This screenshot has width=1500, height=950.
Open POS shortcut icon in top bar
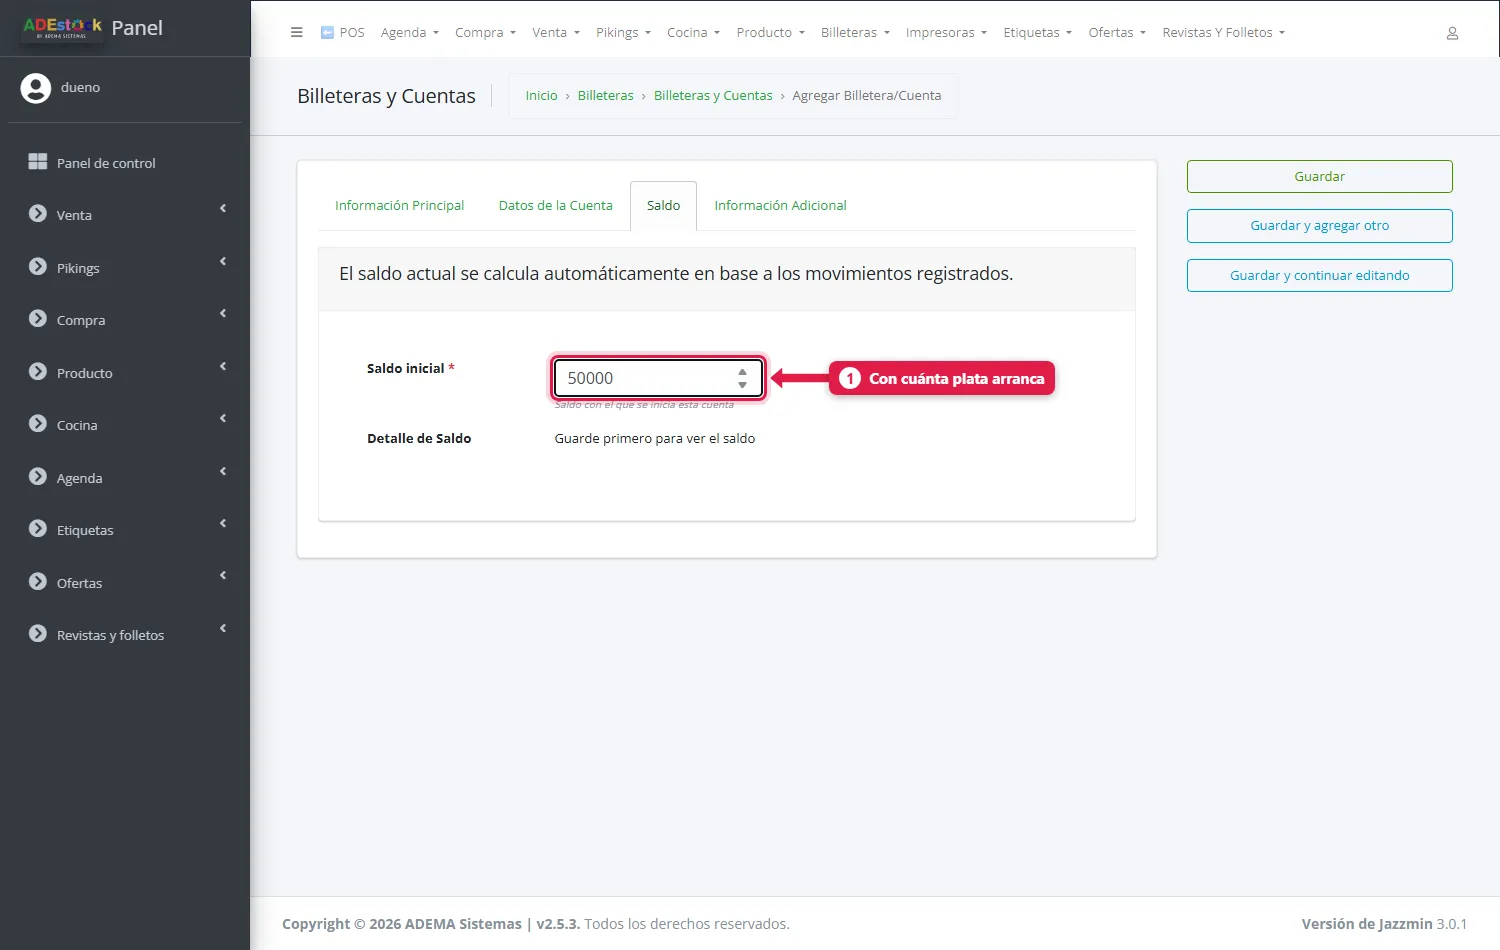pyautogui.click(x=327, y=32)
